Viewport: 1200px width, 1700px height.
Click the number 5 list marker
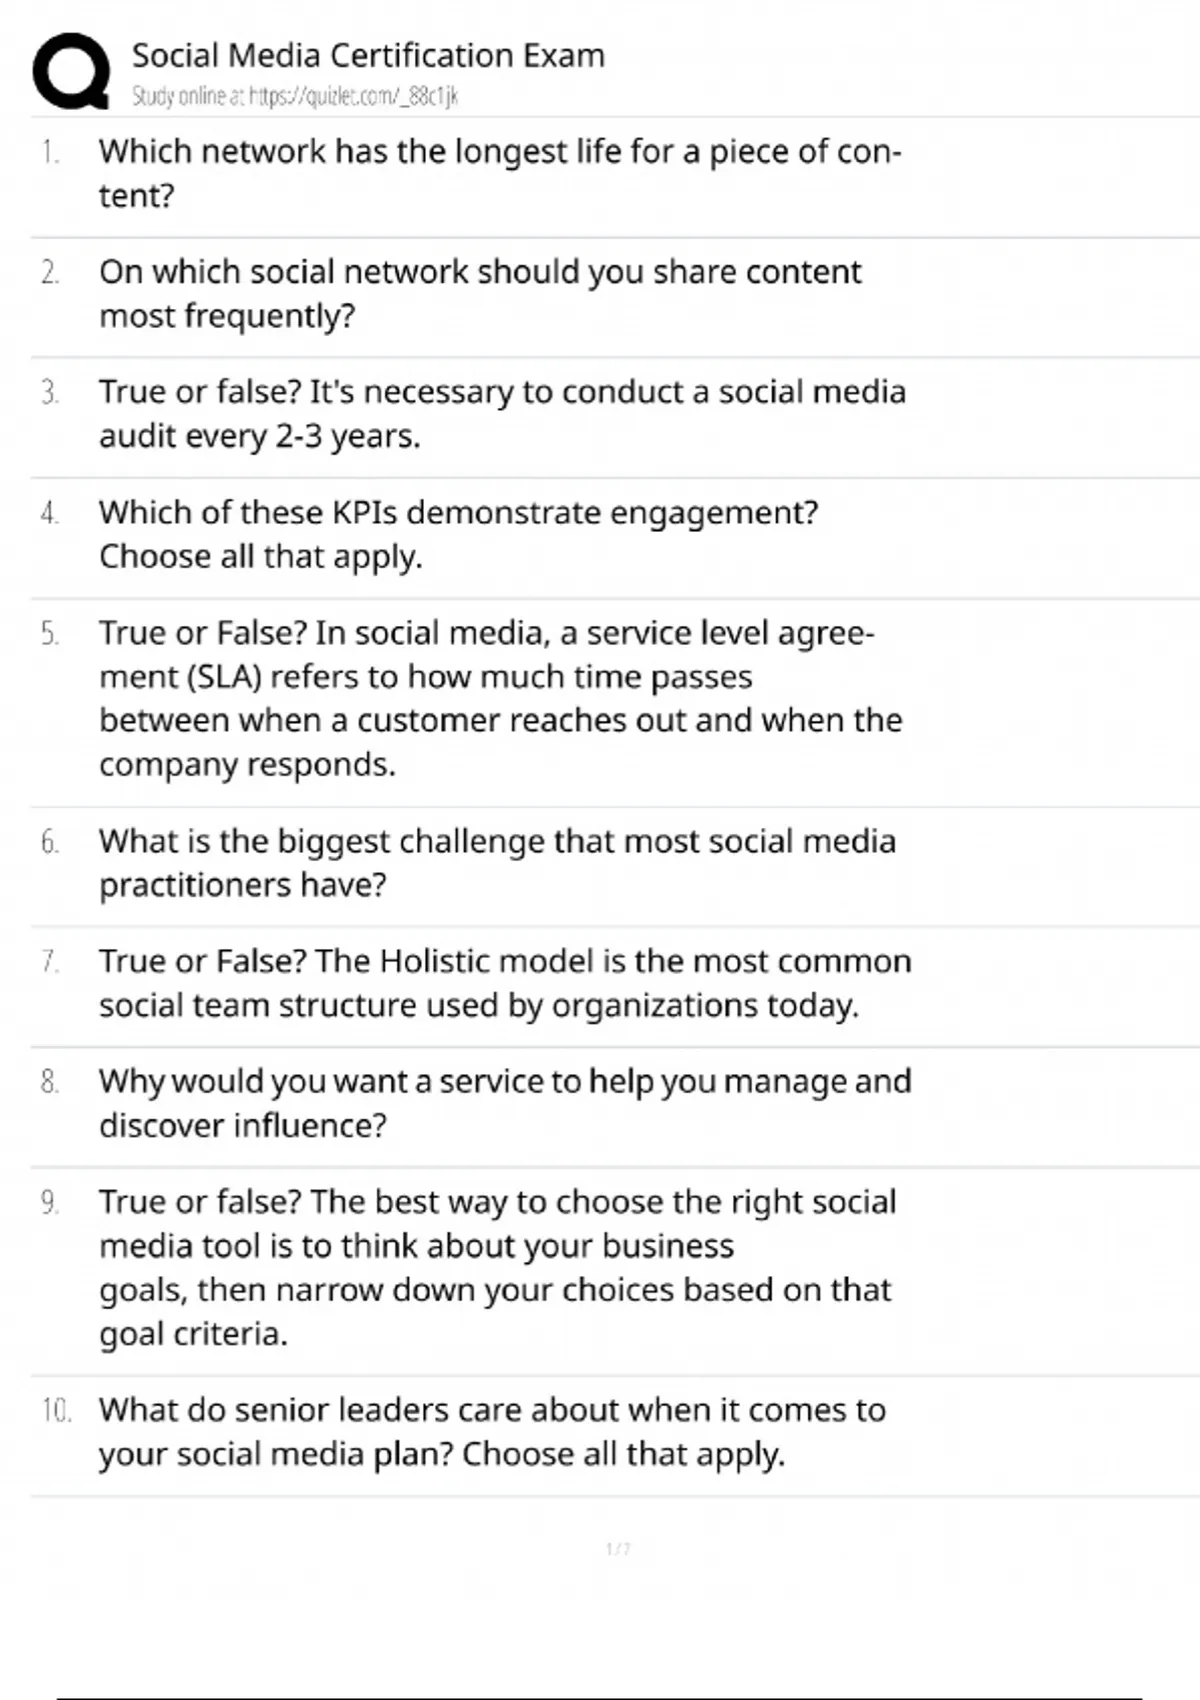50,634
